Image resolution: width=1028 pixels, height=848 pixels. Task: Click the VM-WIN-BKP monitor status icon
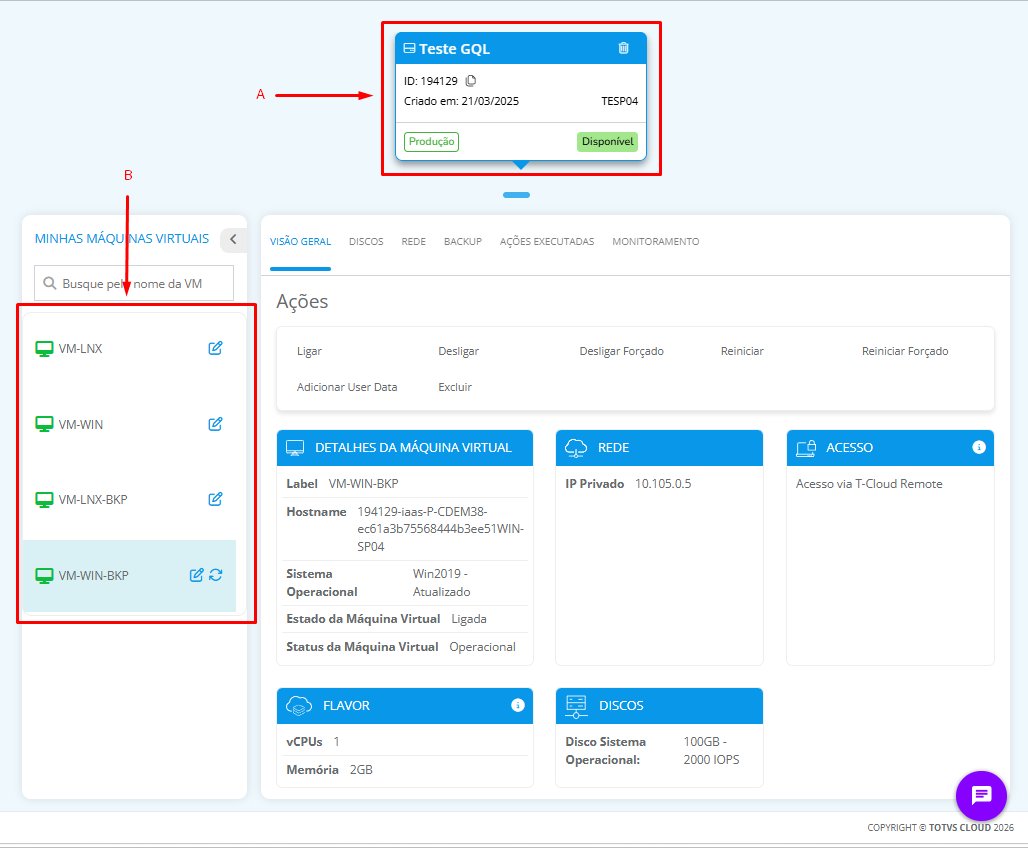pos(44,576)
